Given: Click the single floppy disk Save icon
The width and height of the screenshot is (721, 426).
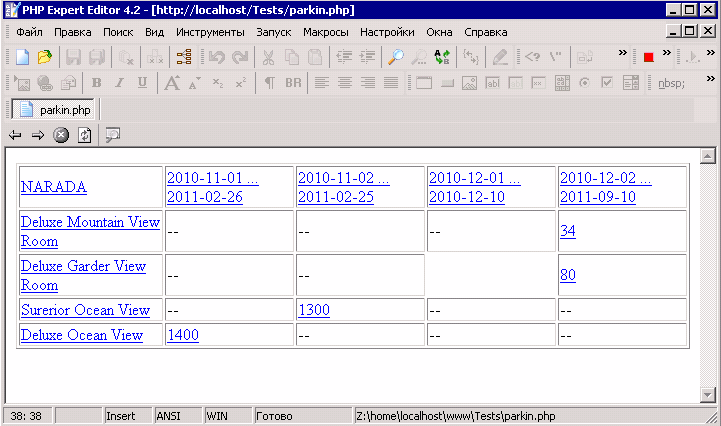Looking at the screenshot, I should tap(73, 57).
